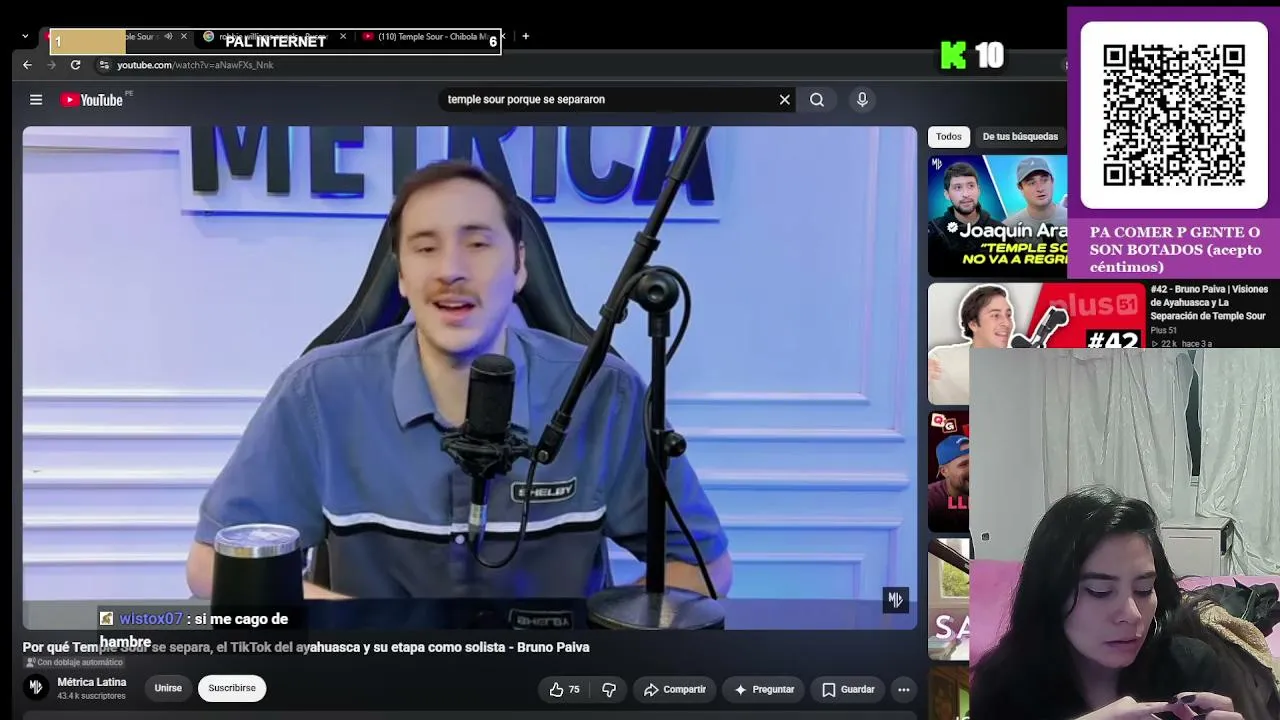Click the browser forward arrow

pos(51,65)
